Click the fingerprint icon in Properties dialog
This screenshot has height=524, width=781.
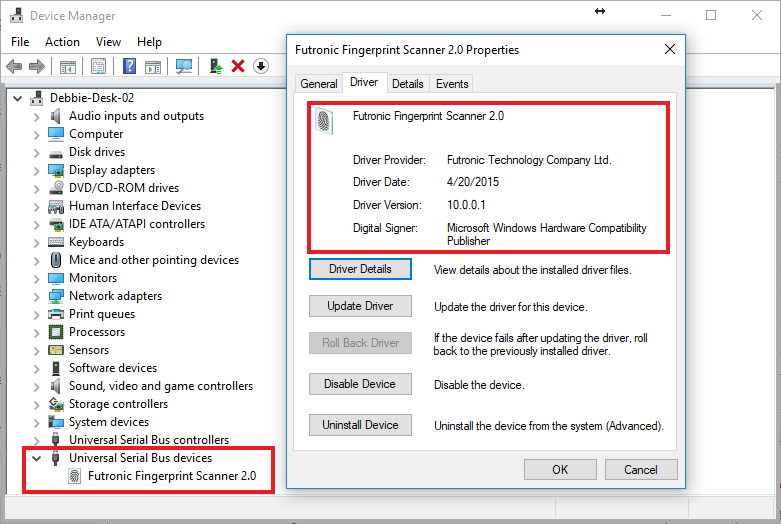coord(324,121)
